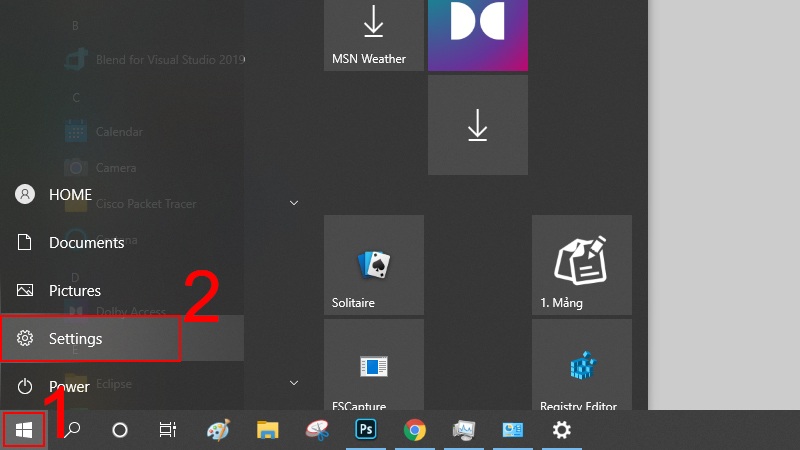Open File Explorer from the taskbar
Viewport: 800px width, 450px height.
coord(267,430)
